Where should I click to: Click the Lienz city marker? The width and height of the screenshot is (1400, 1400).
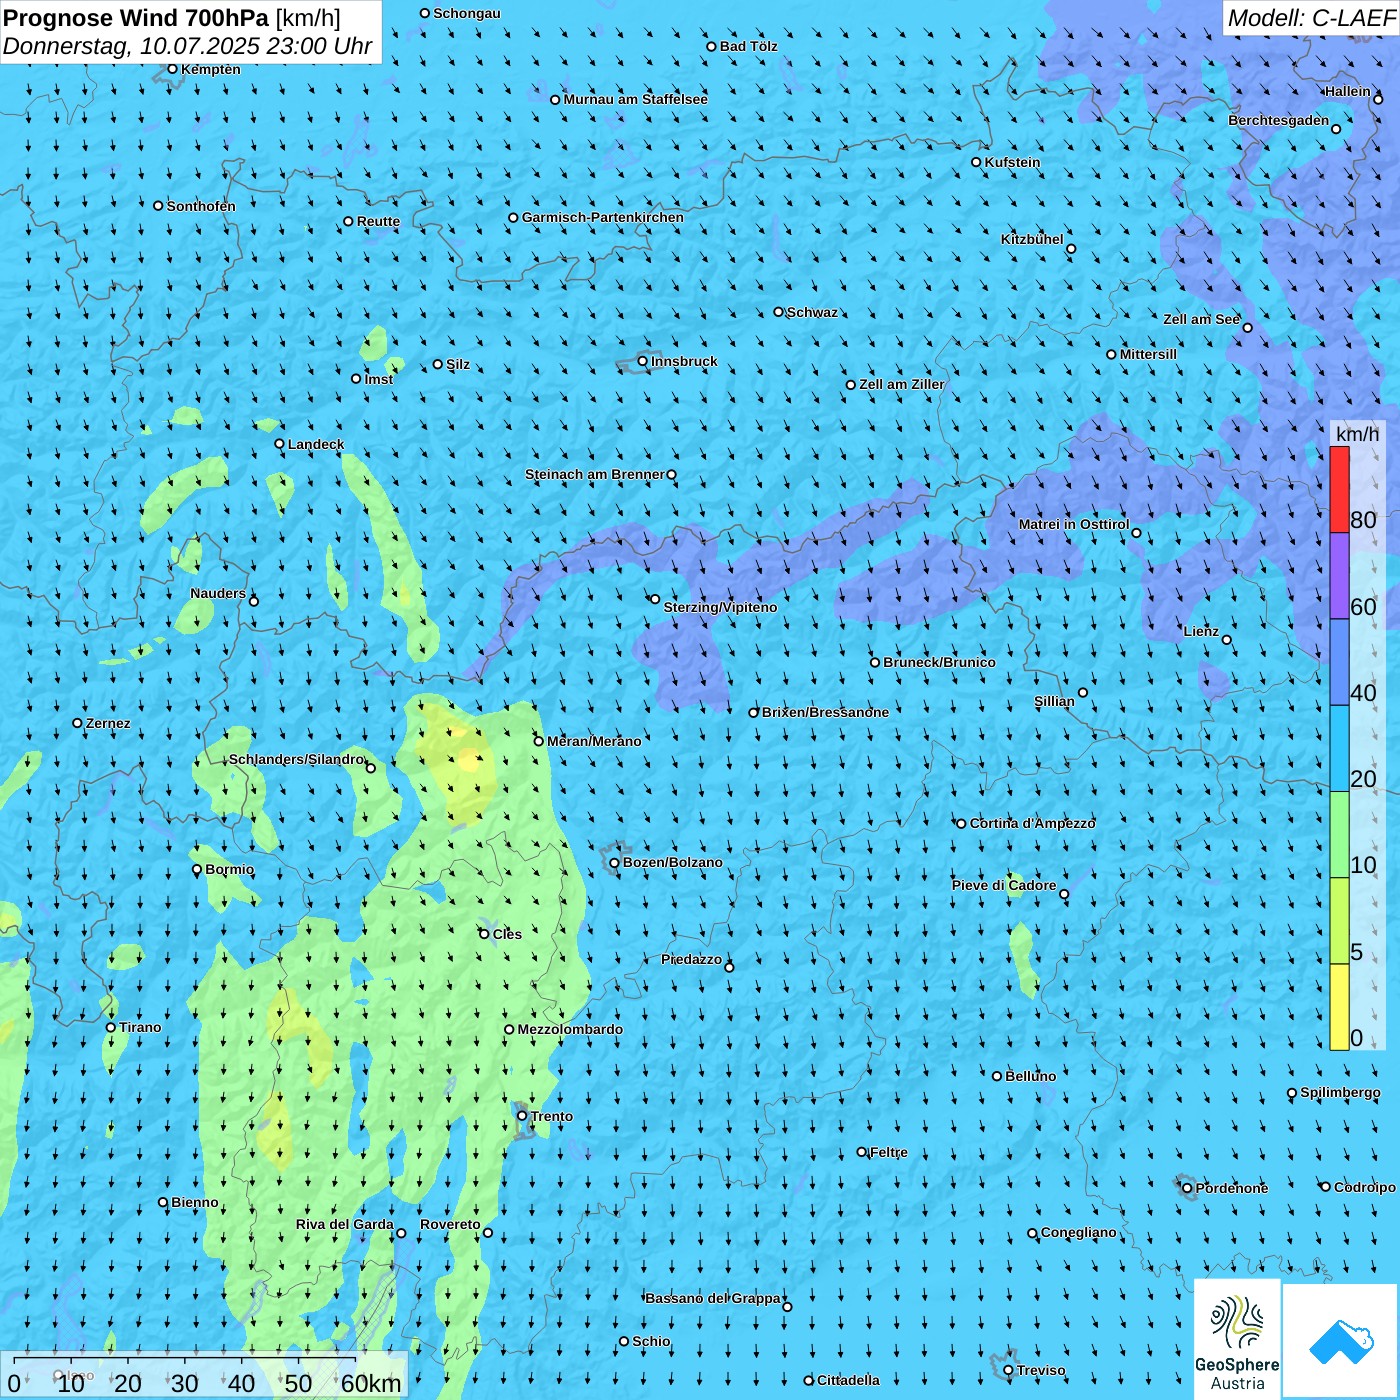coord(1227,640)
